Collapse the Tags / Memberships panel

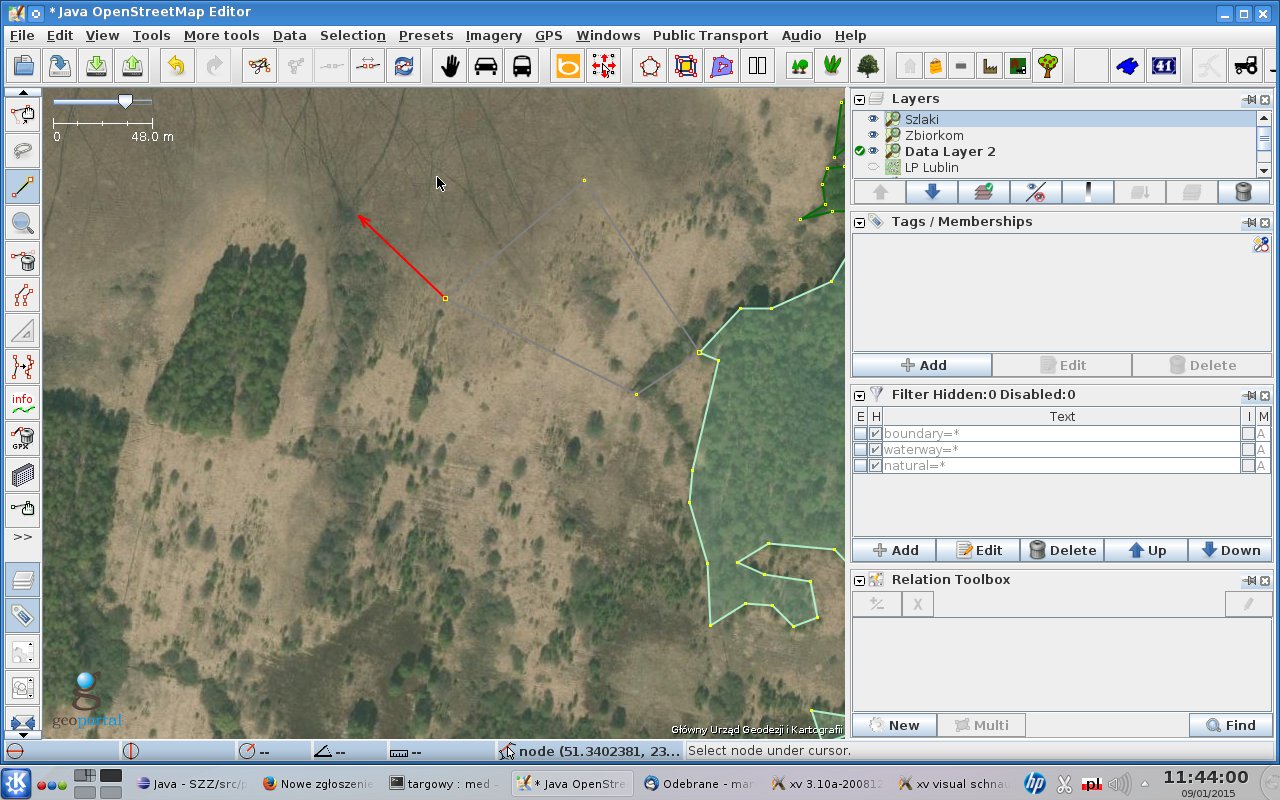click(859, 222)
